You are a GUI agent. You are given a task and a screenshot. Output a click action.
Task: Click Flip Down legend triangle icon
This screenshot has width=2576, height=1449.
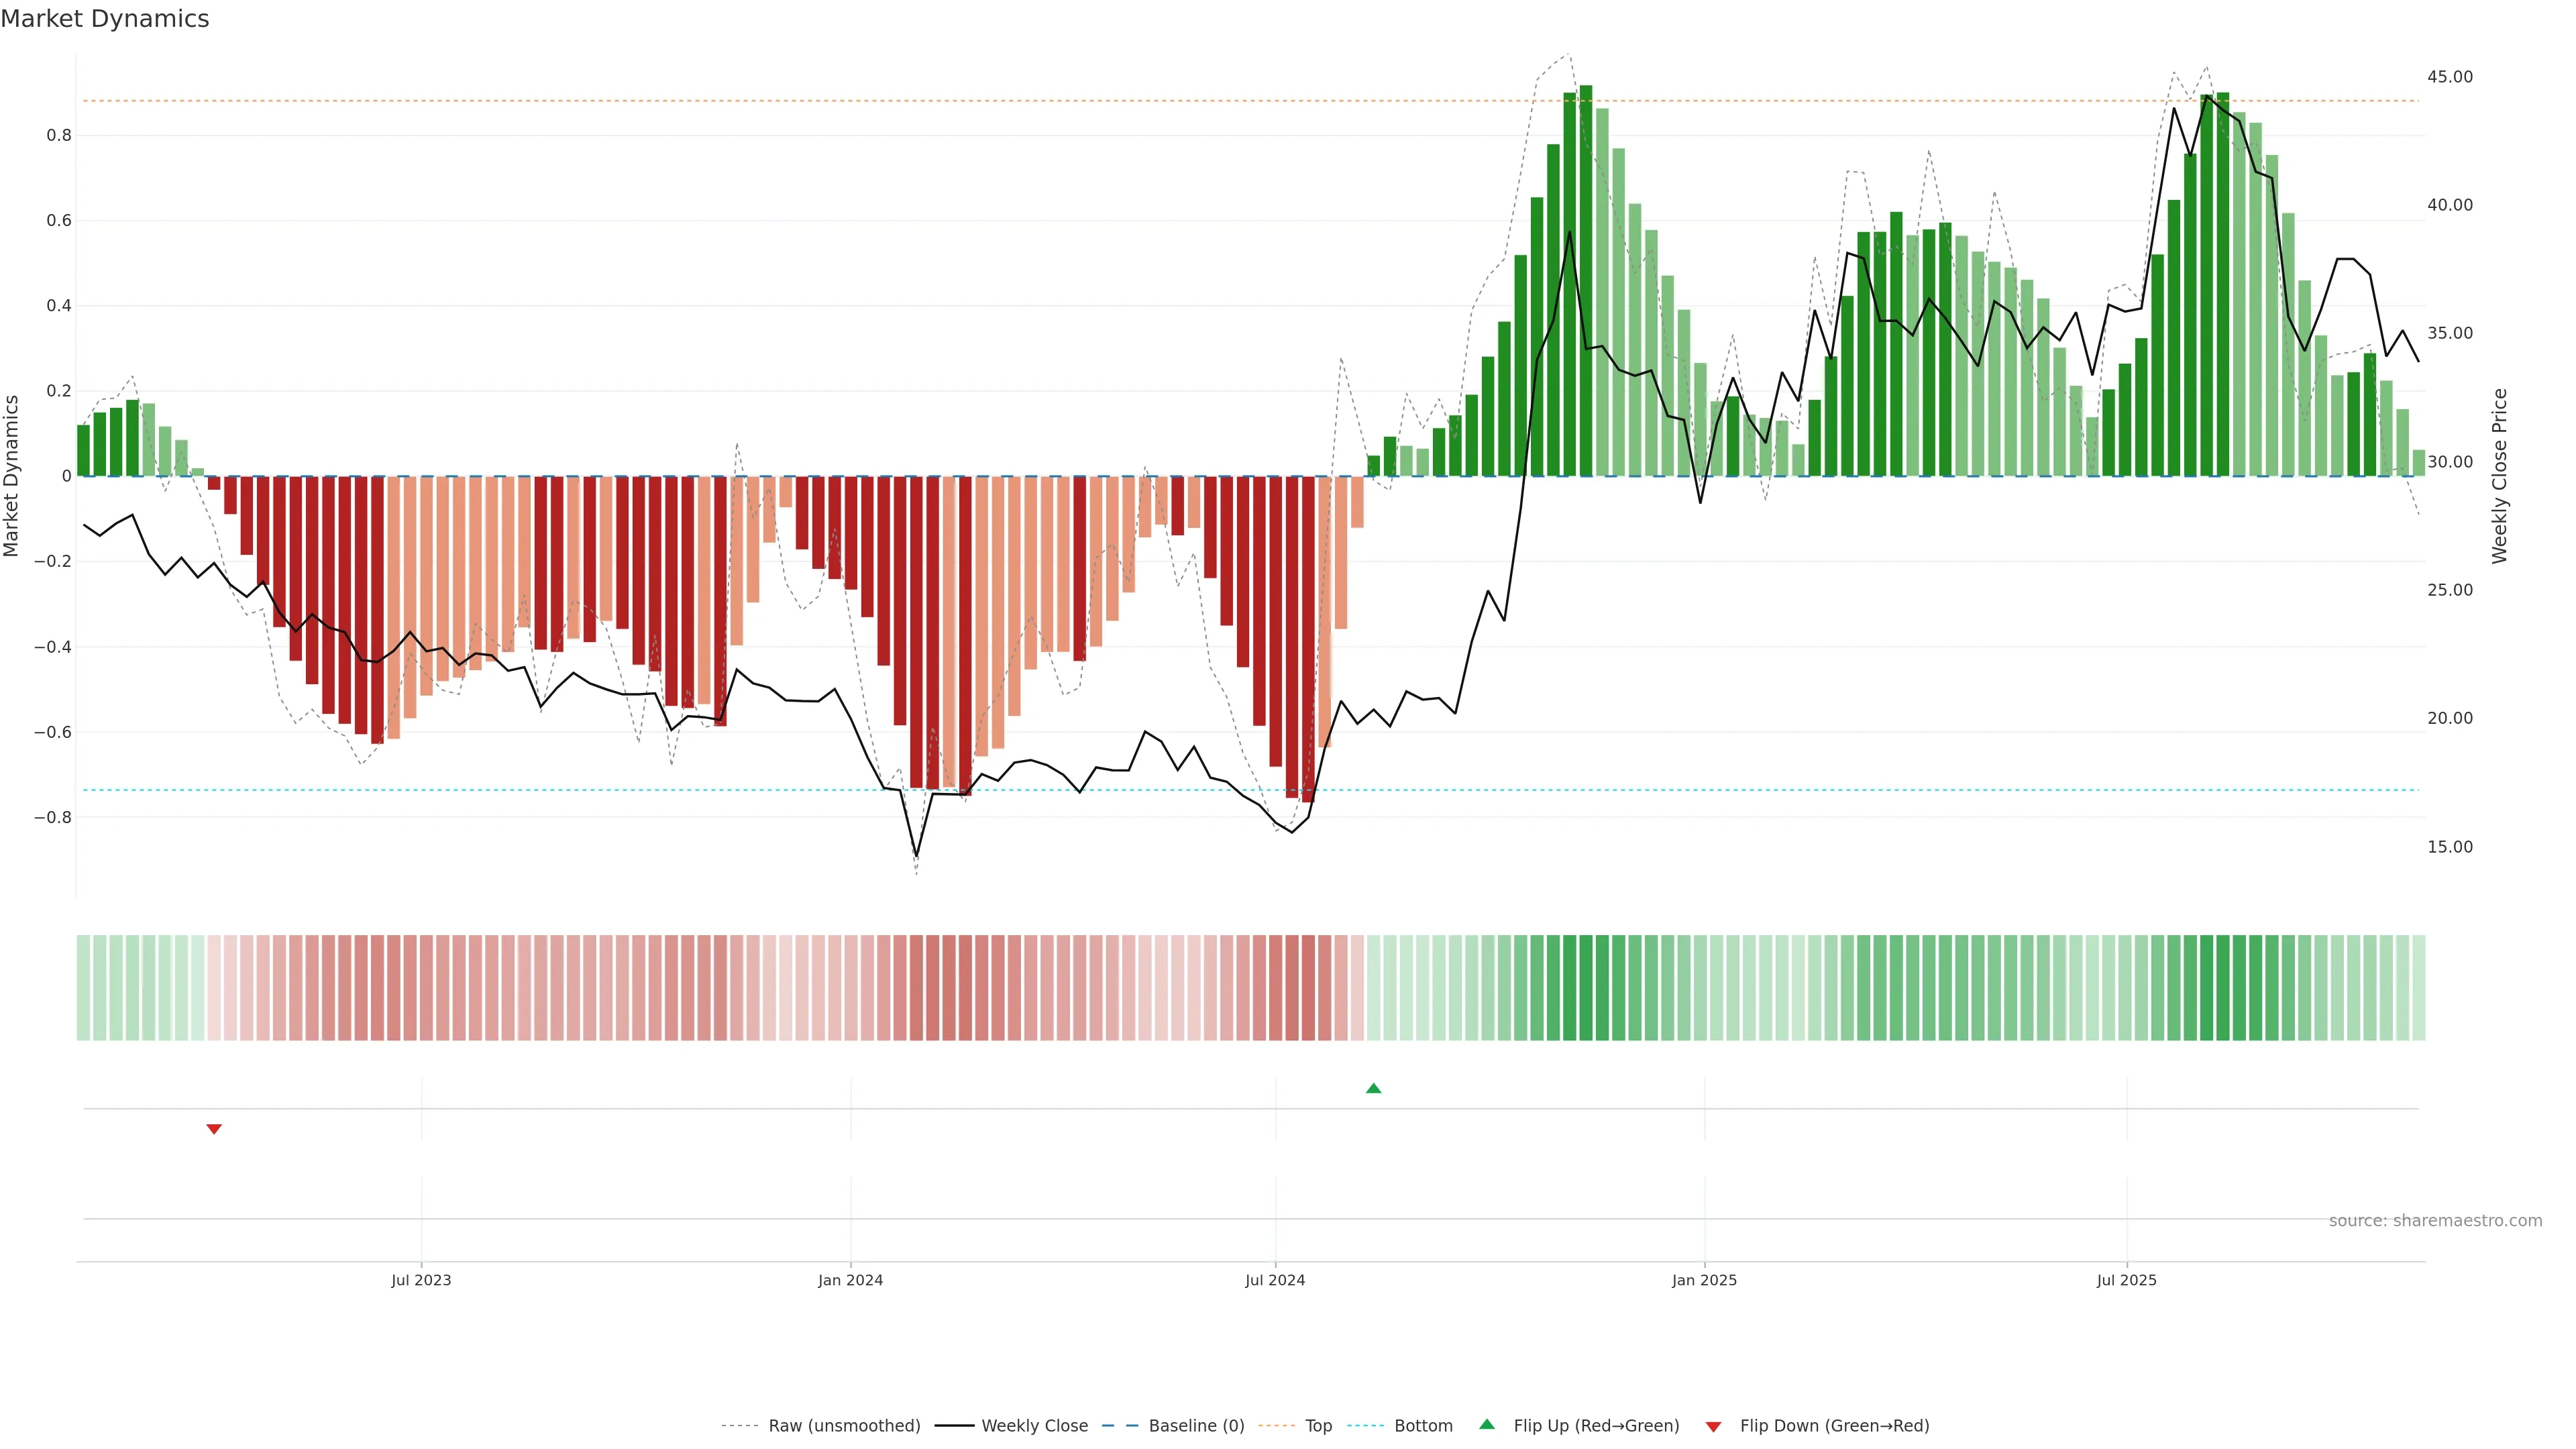pos(1713,1426)
